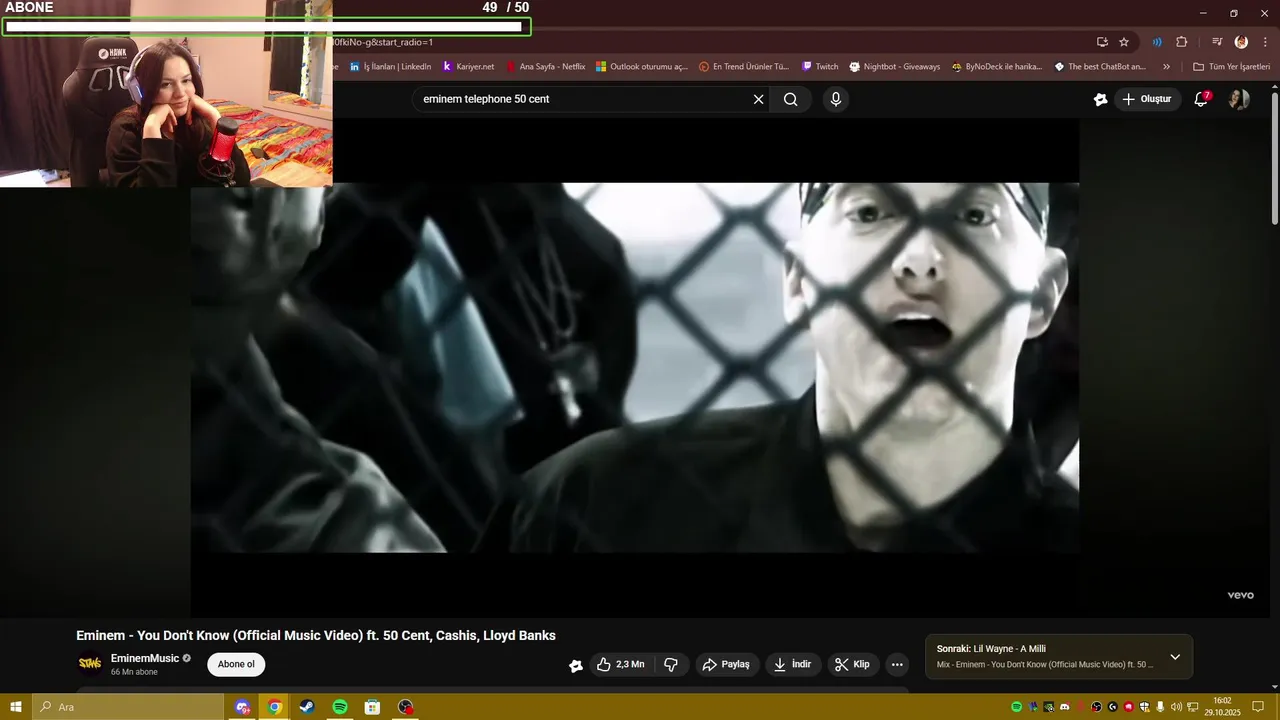Click the page vertical scrollbar

pyautogui.click(x=1274, y=156)
